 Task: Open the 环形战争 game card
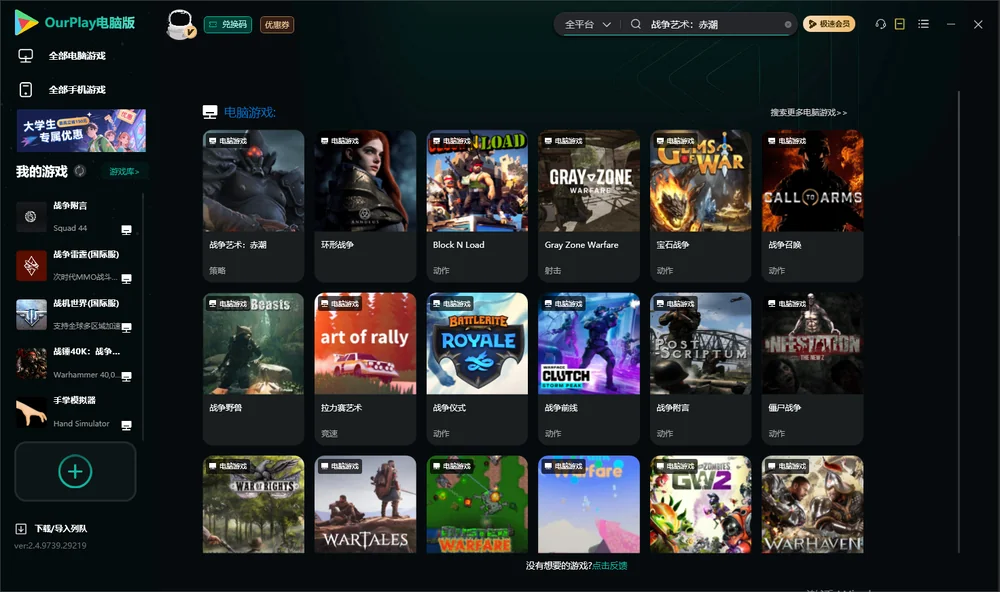pos(365,205)
